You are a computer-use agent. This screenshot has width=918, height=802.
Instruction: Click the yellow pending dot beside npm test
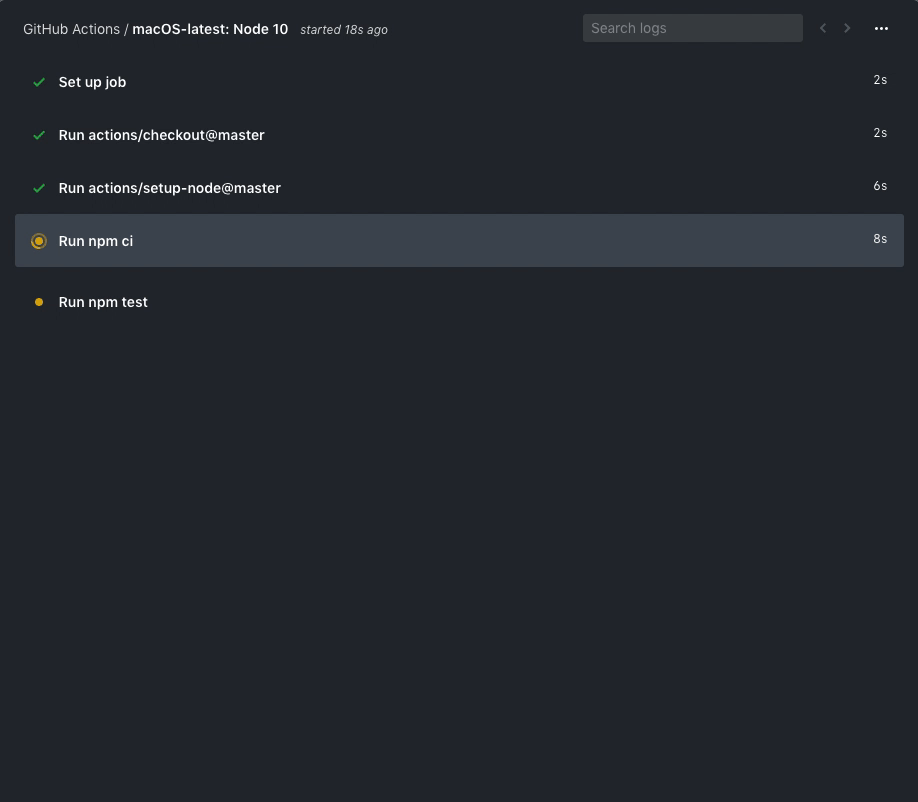coord(39,302)
